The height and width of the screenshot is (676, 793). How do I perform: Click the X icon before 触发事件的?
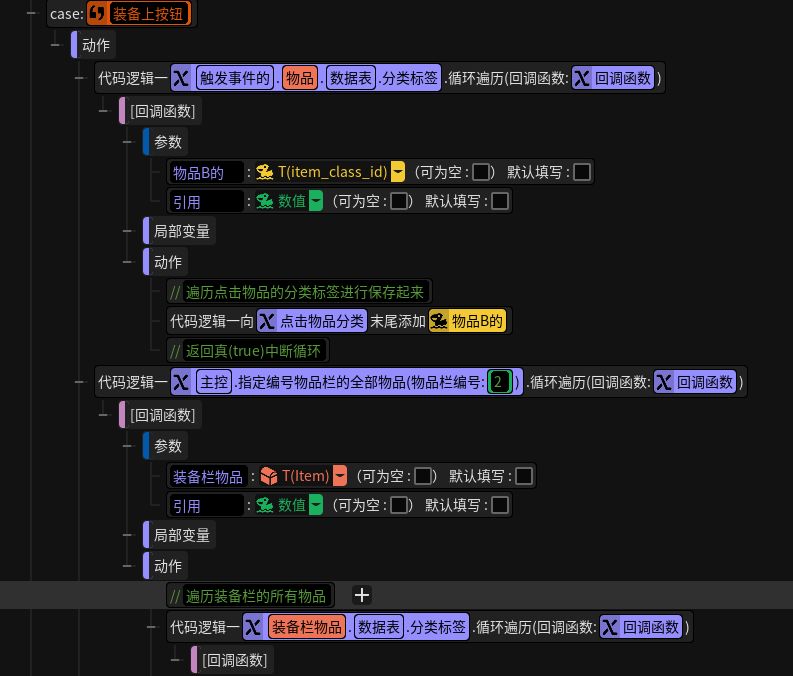coord(181,78)
